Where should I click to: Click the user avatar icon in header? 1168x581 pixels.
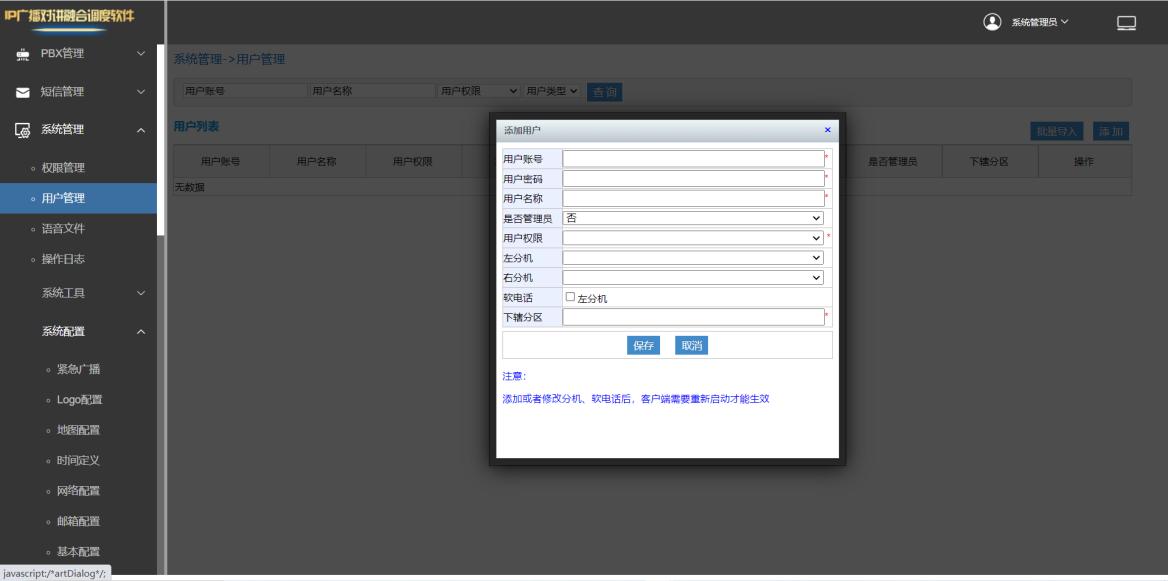pyautogui.click(x=992, y=22)
